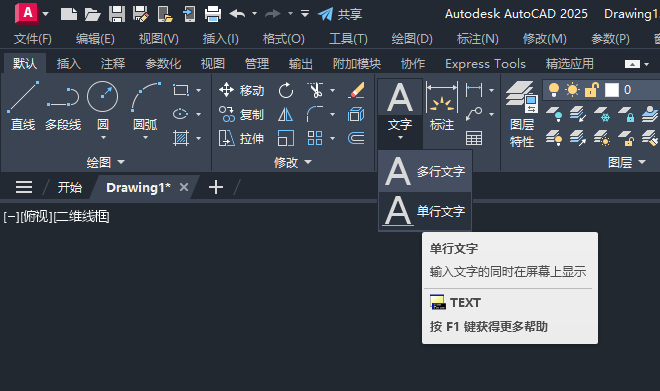Click the table tool icon
Screen dimensions: 660x391
[474, 138]
